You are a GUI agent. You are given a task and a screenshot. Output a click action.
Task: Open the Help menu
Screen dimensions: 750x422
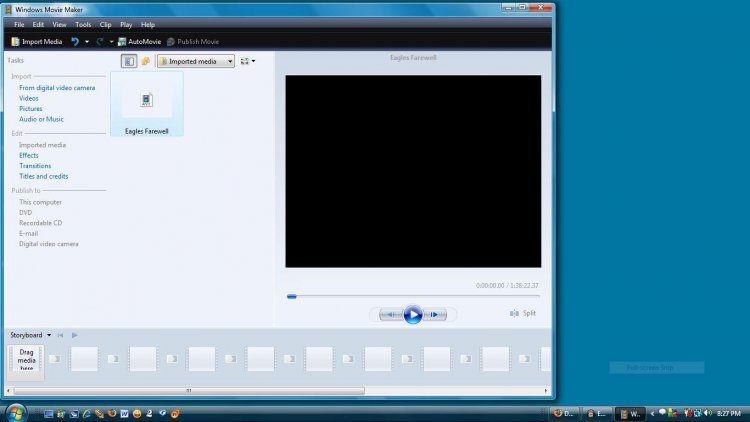point(148,24)
